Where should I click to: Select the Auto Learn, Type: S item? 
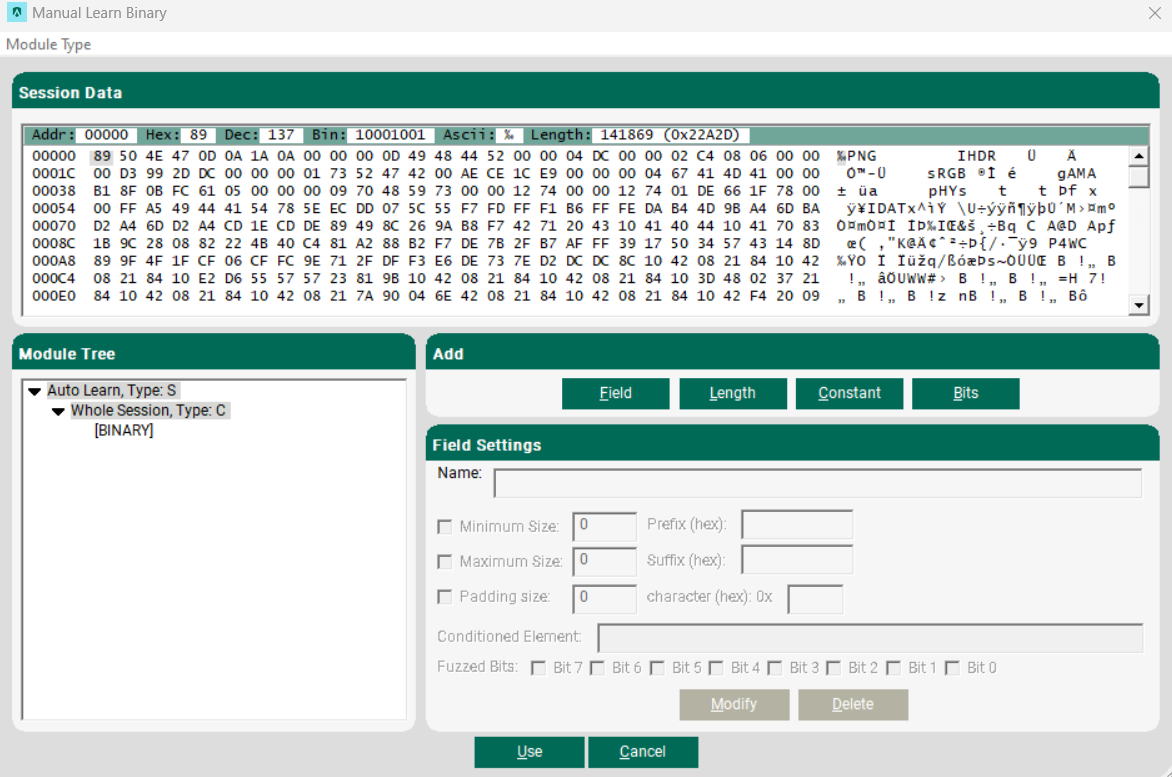pyautogui.click(x=112, y=390)
